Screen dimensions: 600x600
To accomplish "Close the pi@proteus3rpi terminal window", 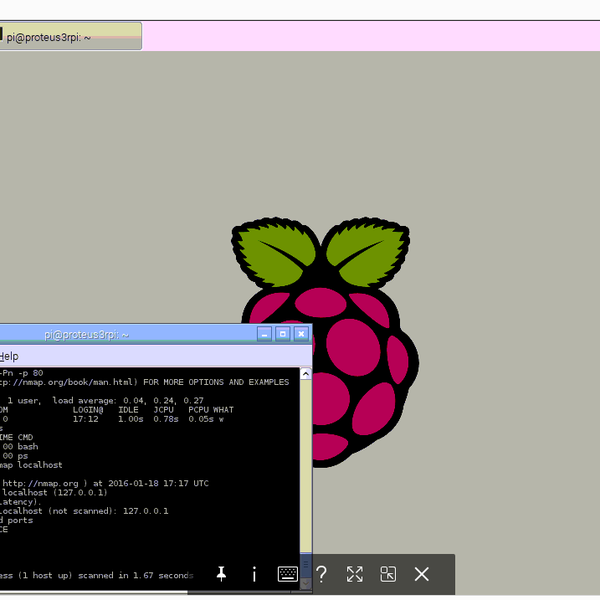I will (x=299, y=334).
